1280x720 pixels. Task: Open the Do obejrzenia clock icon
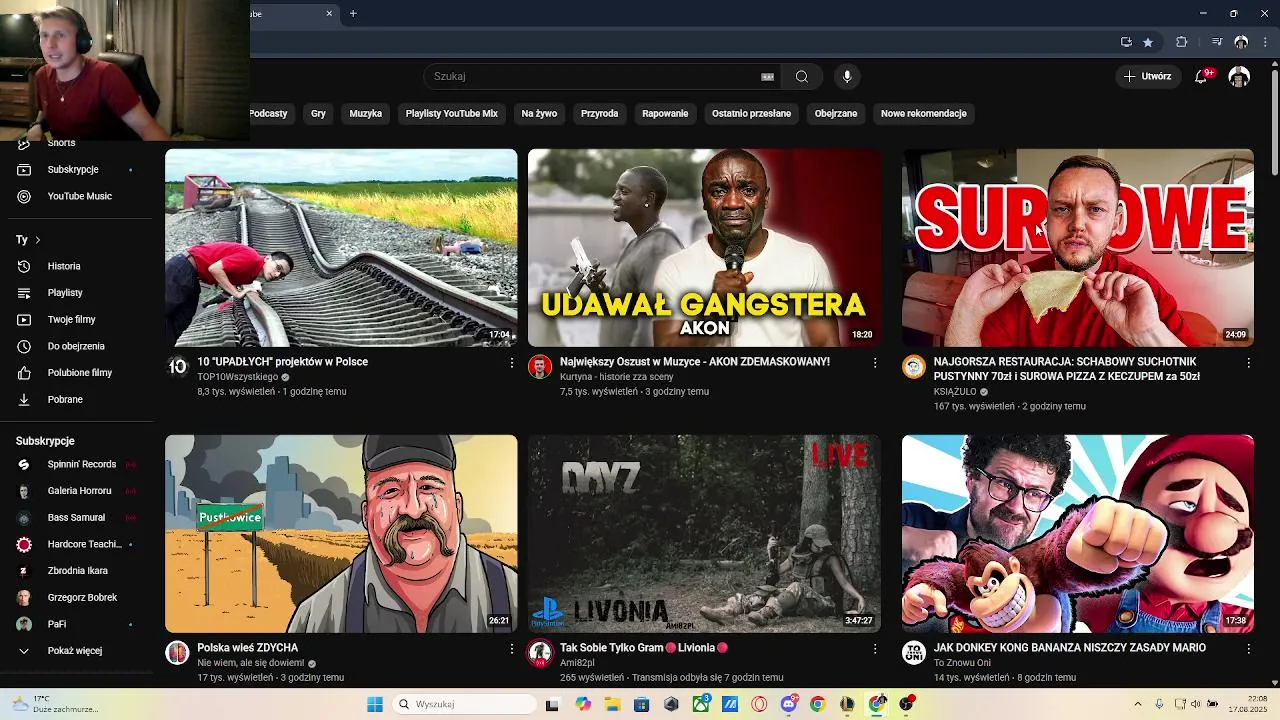coord(24,346)
